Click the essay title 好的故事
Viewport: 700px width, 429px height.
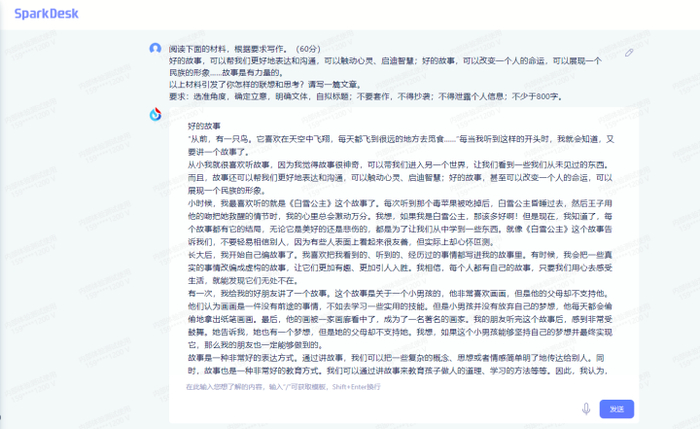(x=204, y=126)
